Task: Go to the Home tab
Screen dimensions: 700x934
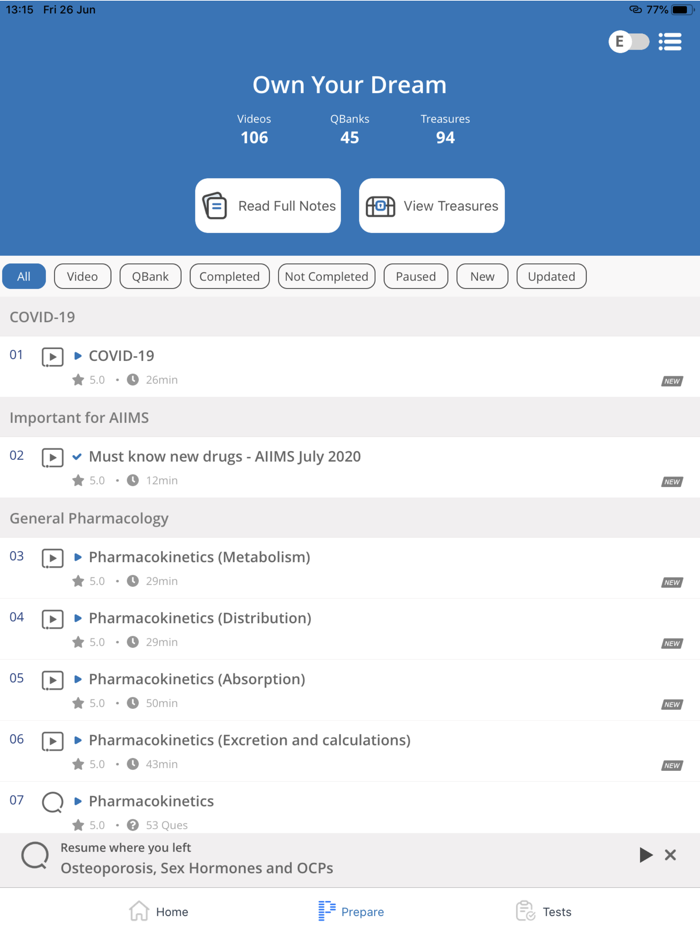Action: [158, 911]
